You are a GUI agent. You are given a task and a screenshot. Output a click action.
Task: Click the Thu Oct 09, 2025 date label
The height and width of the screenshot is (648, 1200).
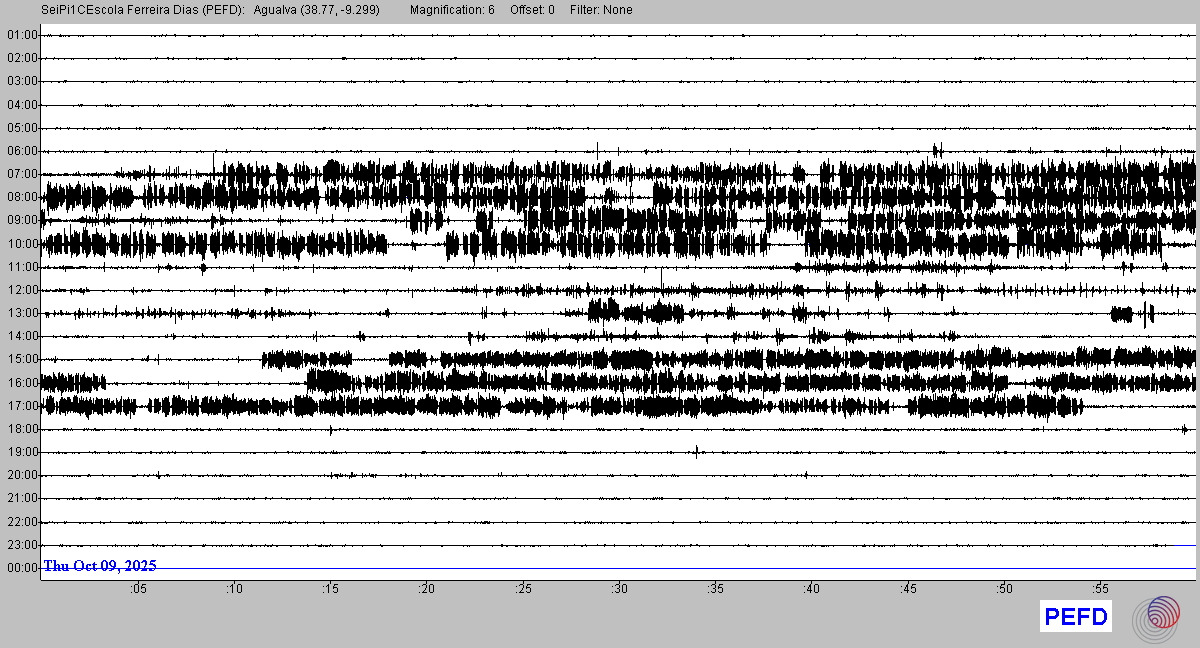100,566
